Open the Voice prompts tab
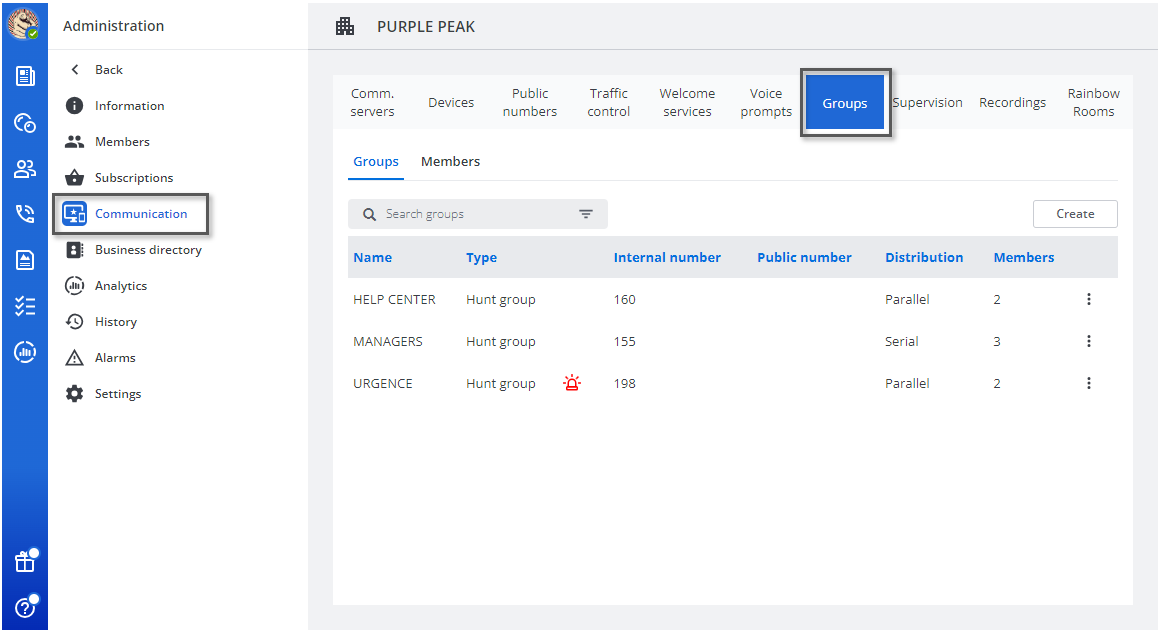The image size is (1159, 633). [766, 103]
